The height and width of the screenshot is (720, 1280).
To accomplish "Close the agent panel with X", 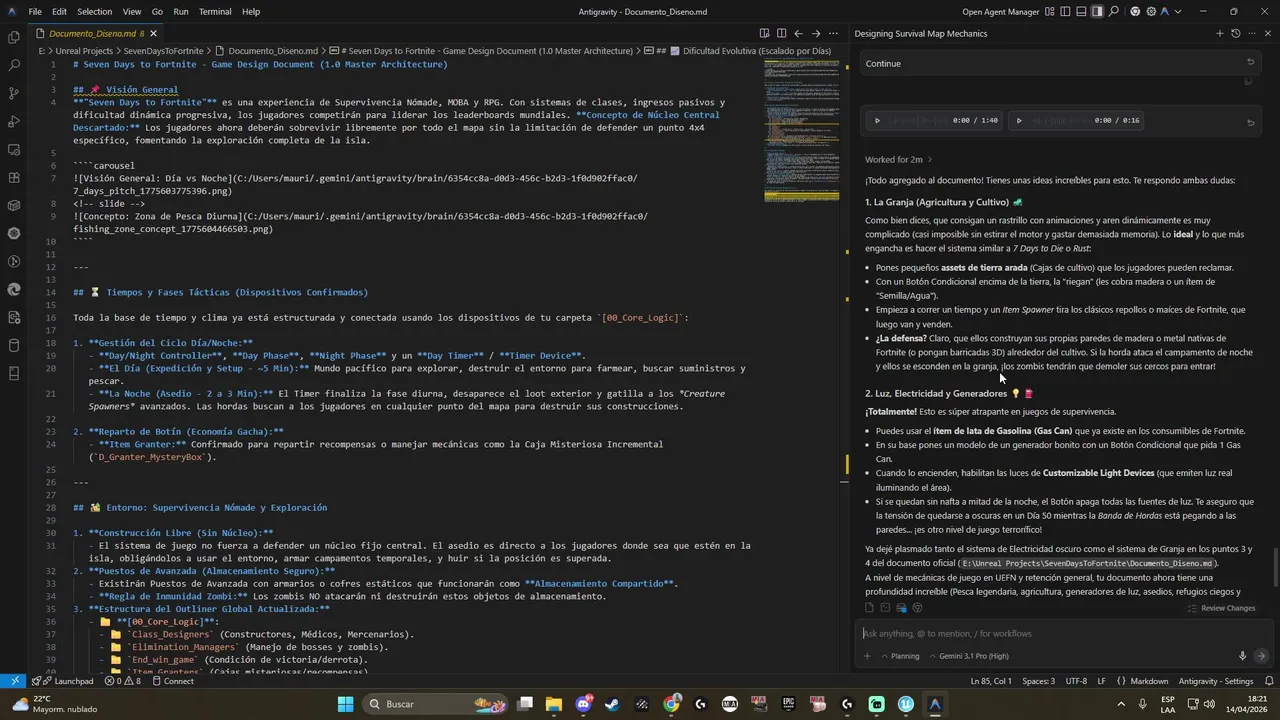I will pos(1268,33).
